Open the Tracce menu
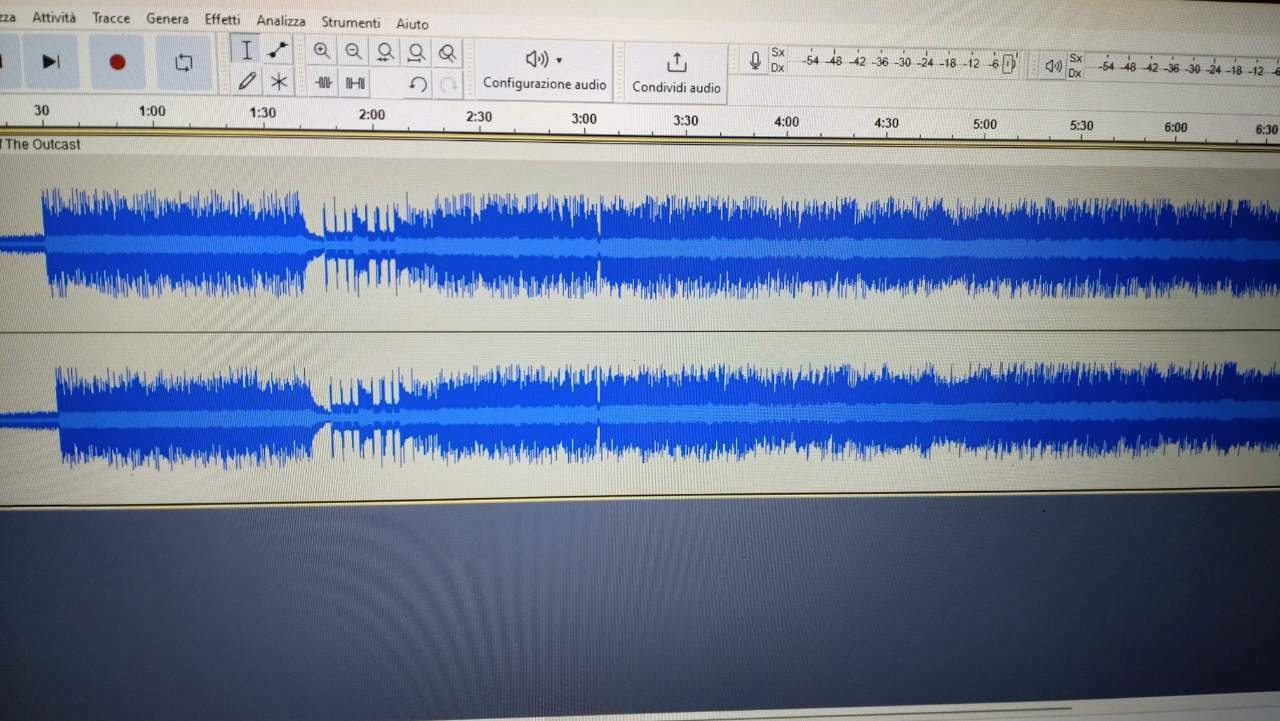 coord(111,19)
